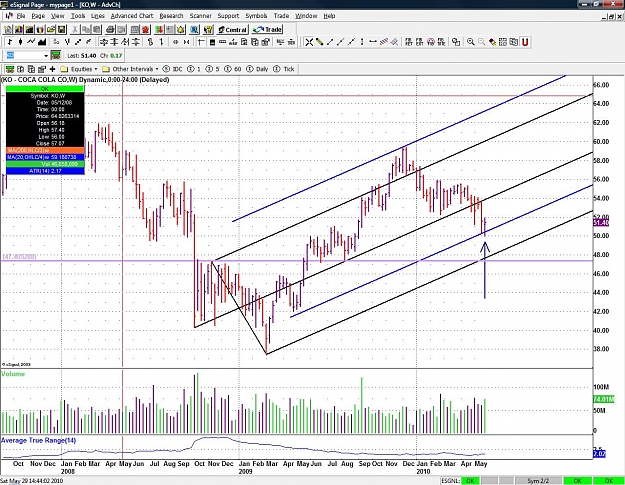Click the highlighter marker icon

pos(493,42)
